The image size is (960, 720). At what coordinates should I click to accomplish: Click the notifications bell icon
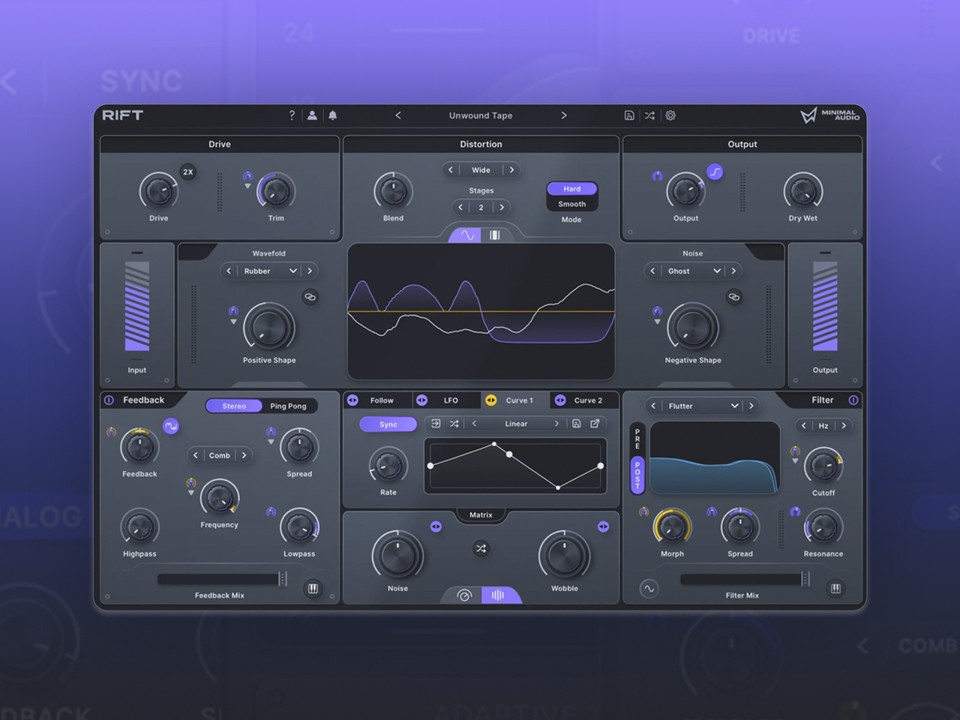click(x=332, y=115)
